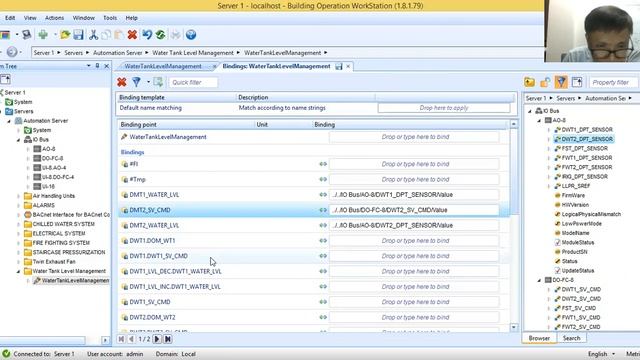Click the Save disk icon in toolbar

pos(78,35)
